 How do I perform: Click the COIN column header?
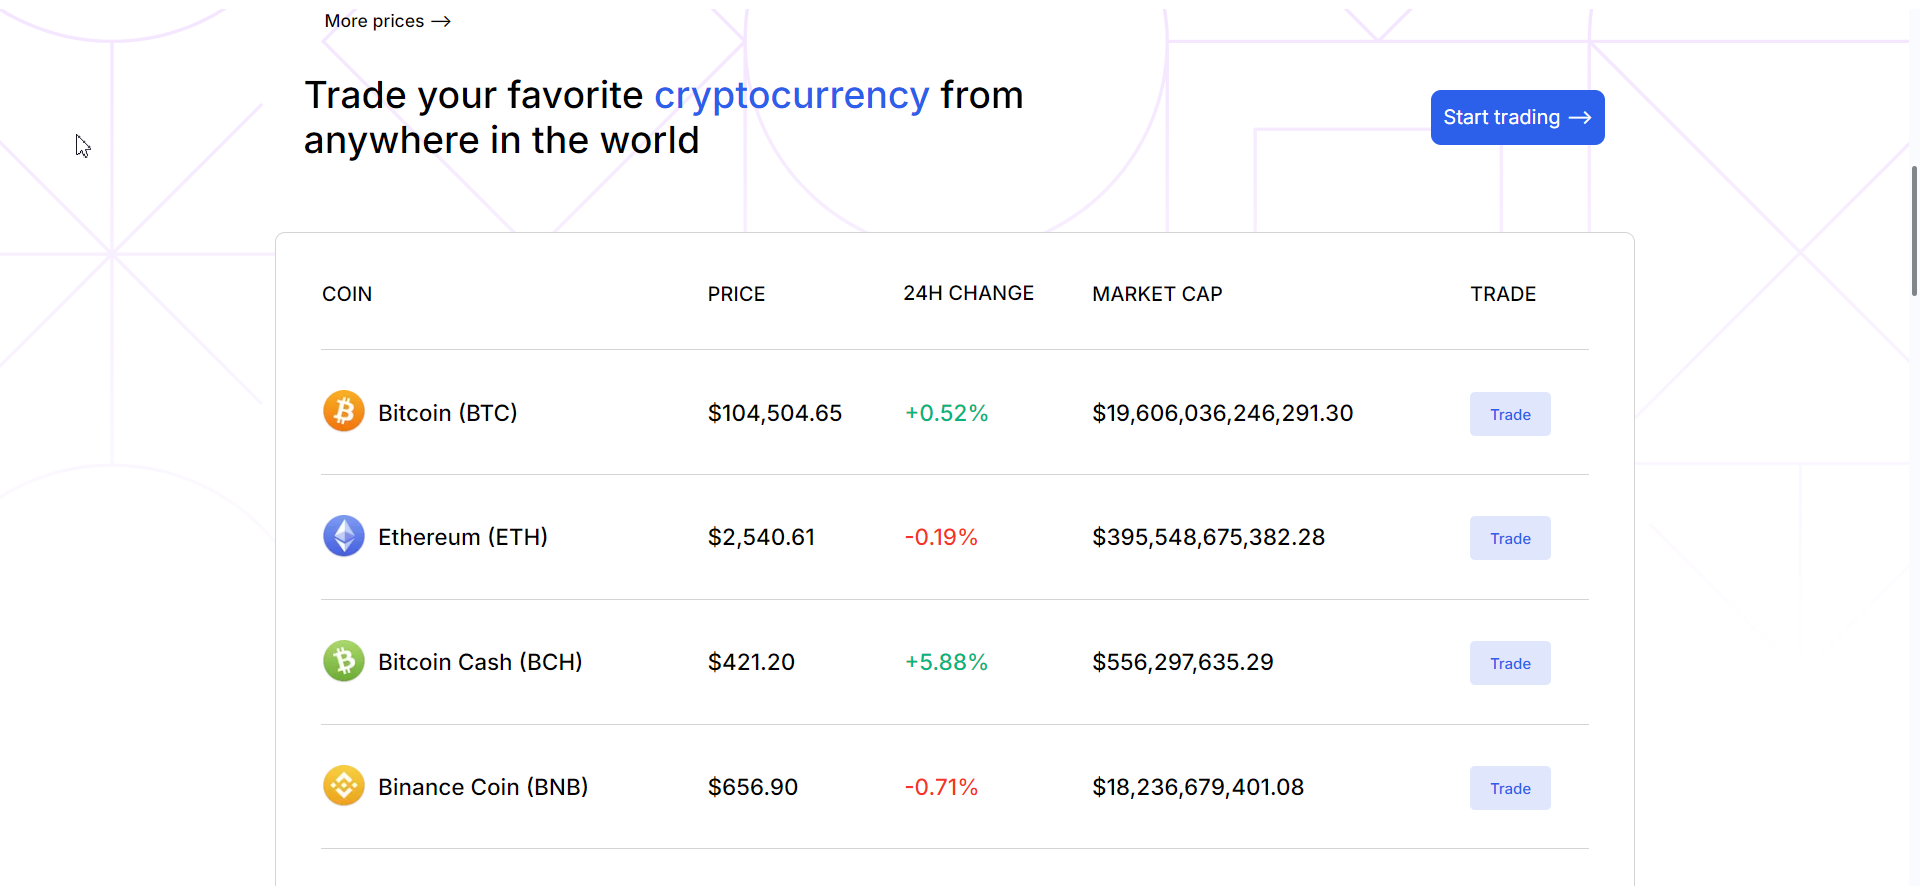tap(347, 294)
